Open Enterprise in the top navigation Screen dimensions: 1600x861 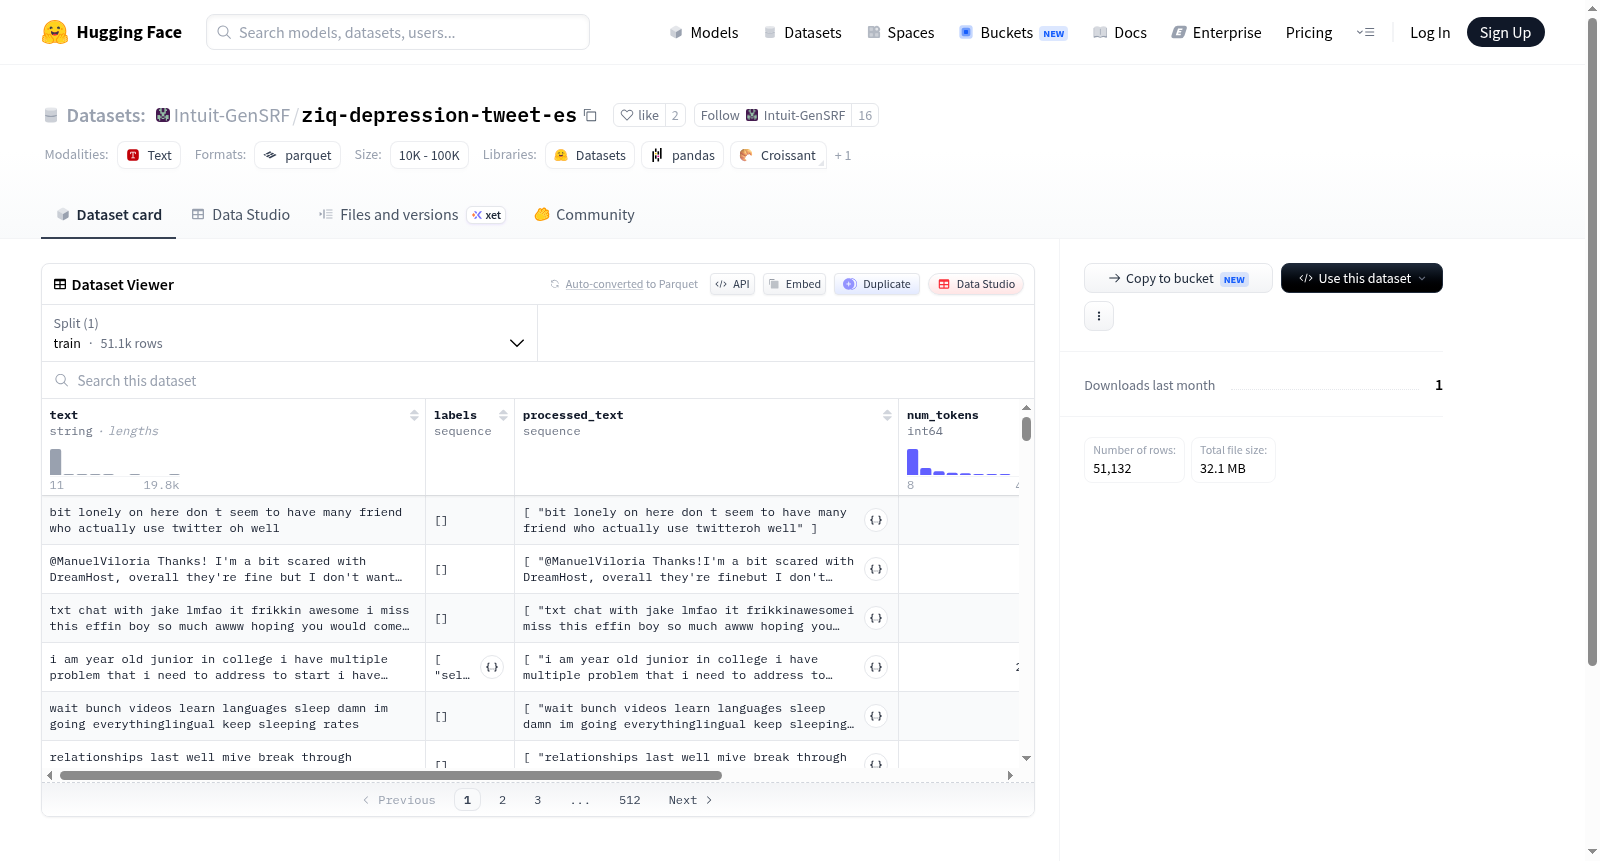pos(1216,32)
